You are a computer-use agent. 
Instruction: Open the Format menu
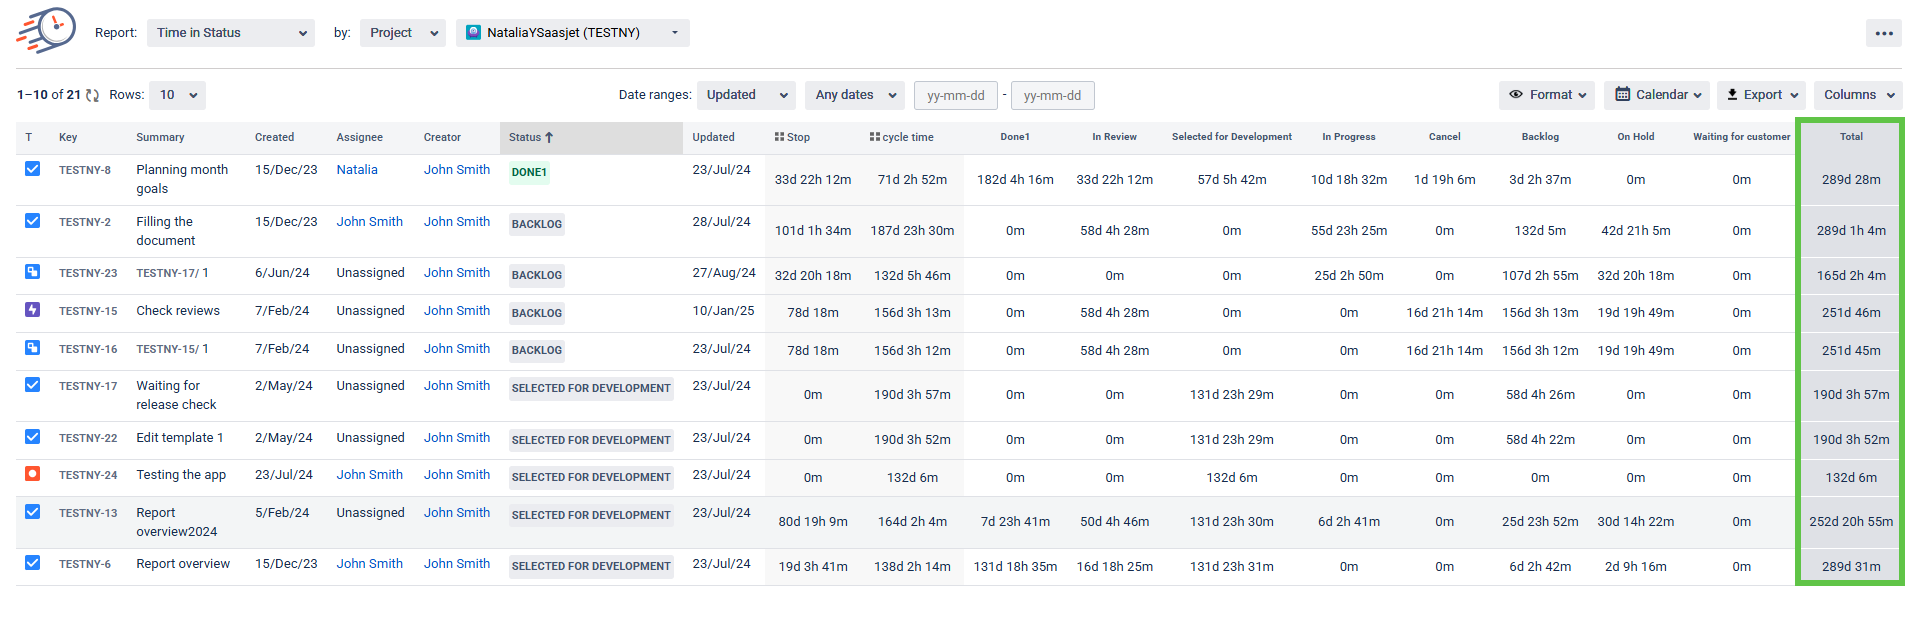click(1548, 95)
